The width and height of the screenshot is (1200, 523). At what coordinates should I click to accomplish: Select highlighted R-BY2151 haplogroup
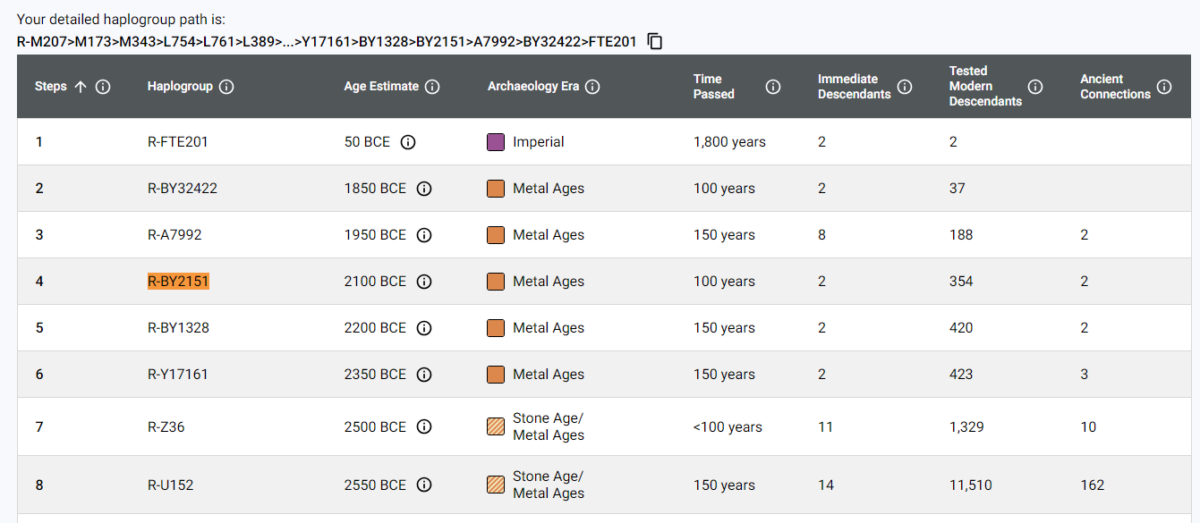click(x=178, y=282)
